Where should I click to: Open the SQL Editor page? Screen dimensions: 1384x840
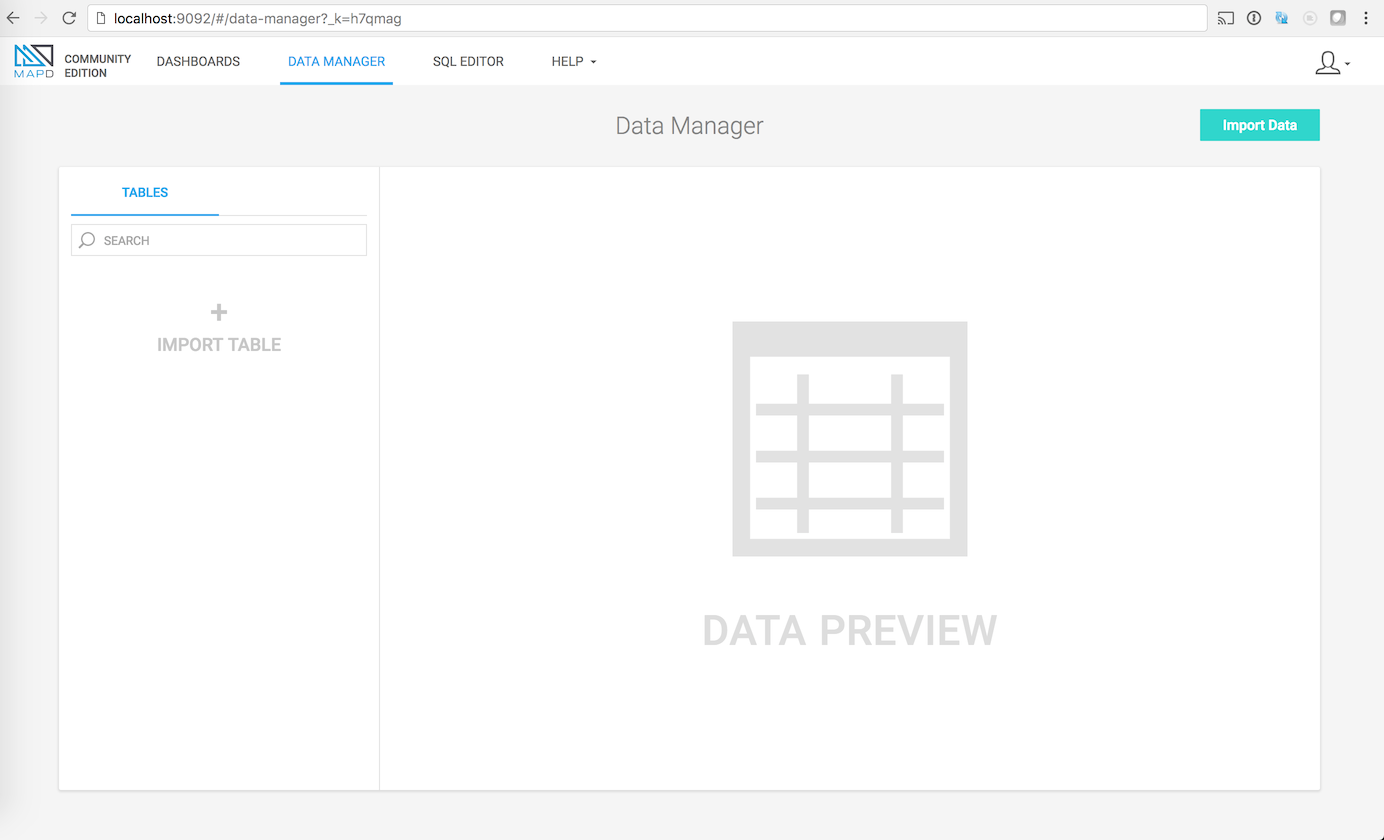468,62
